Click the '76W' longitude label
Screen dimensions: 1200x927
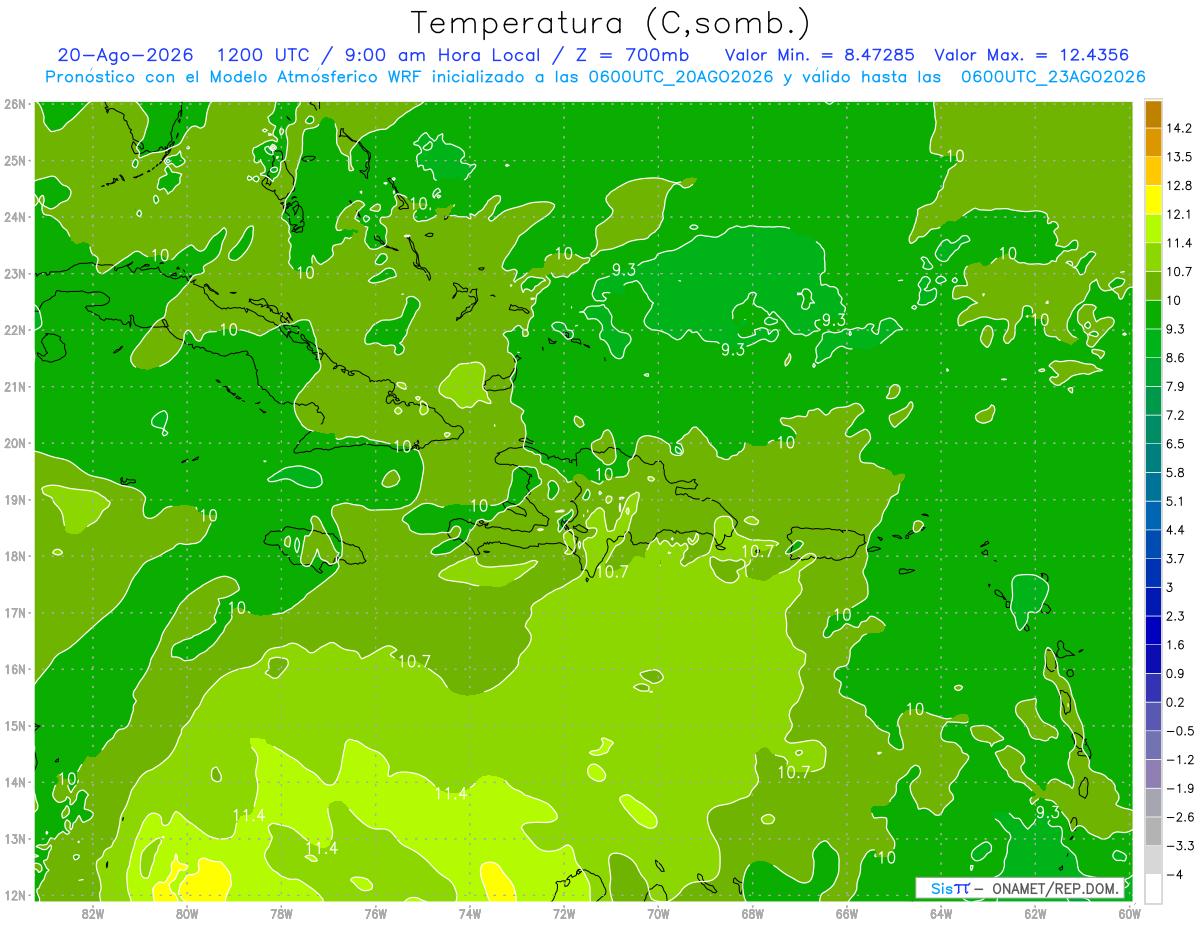376,913
